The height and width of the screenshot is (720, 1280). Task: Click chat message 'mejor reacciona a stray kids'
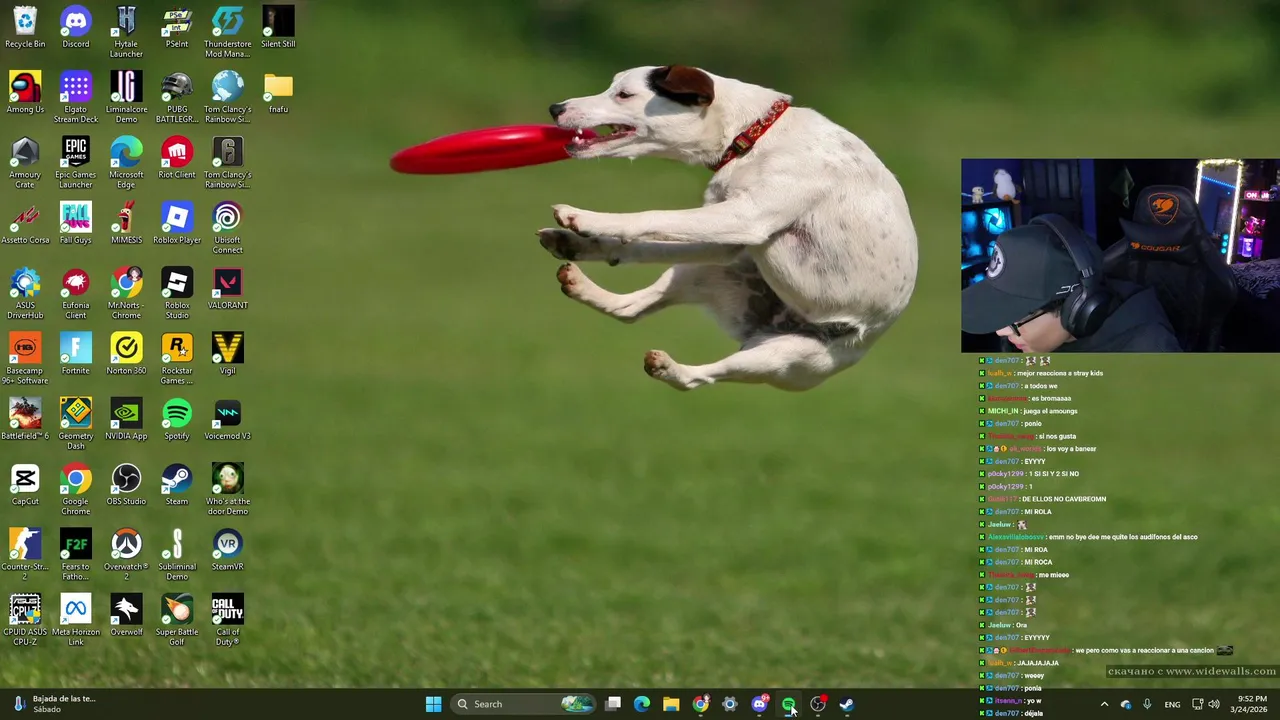tap(1059, 373)
